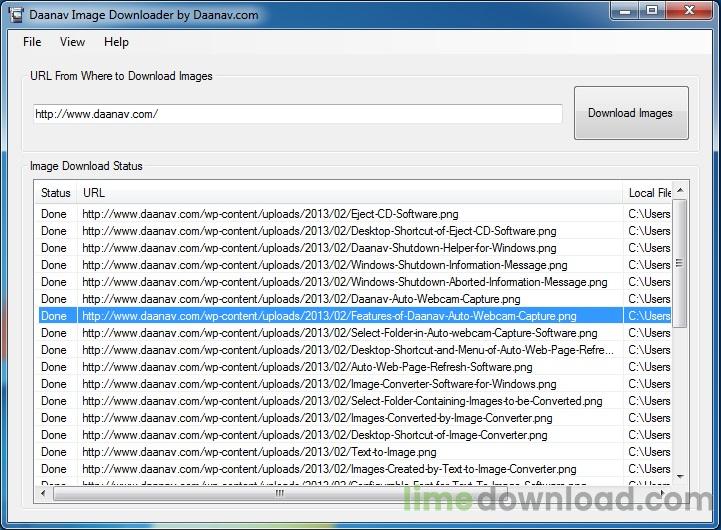This screenshot has width=721, height=530.
Task: Select the Eject-CD-Software.png URL row
Action: click(x=354, y=214)
